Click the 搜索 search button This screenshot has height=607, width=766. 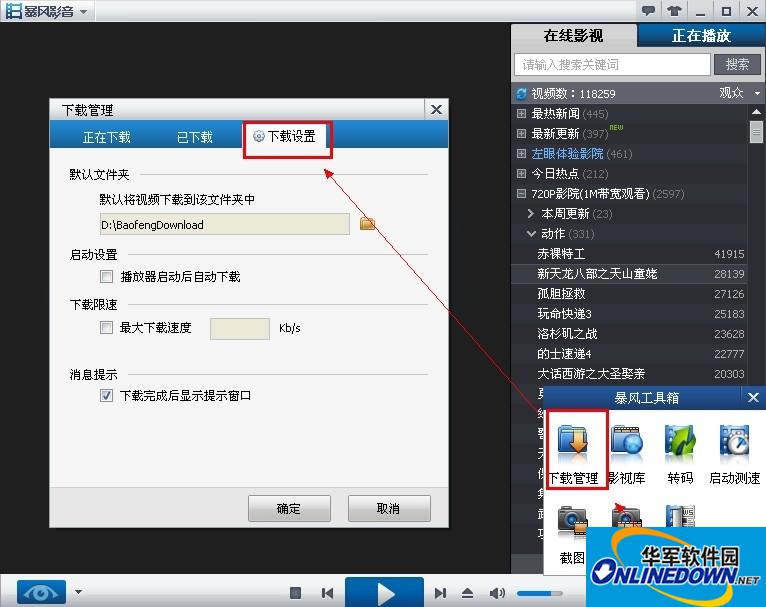(x=737, y=64)
